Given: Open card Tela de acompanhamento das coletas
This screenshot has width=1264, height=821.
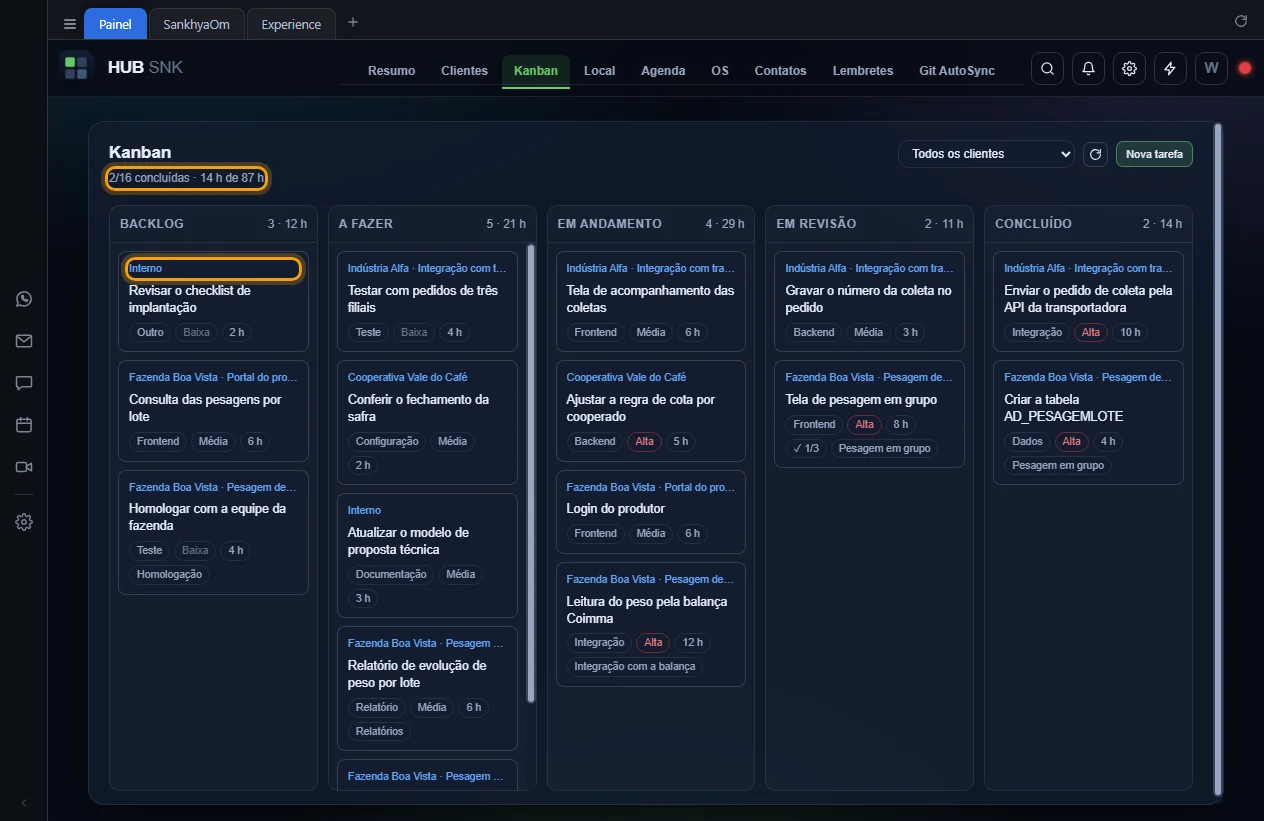Looking at the screenshot, I should 651,301.
